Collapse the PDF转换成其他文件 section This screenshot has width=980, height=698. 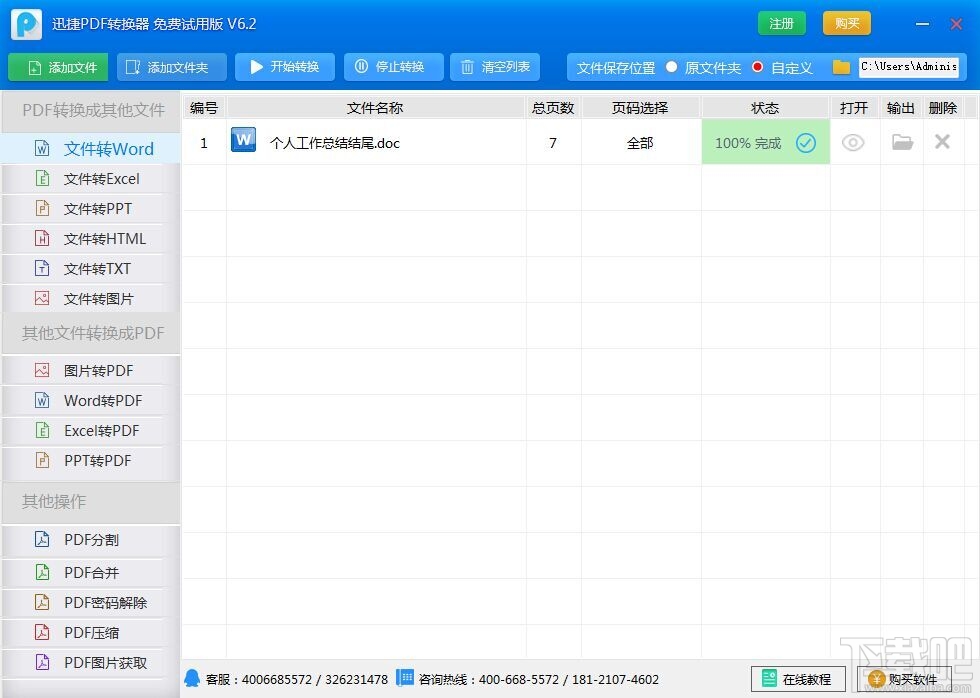point(91,111)
